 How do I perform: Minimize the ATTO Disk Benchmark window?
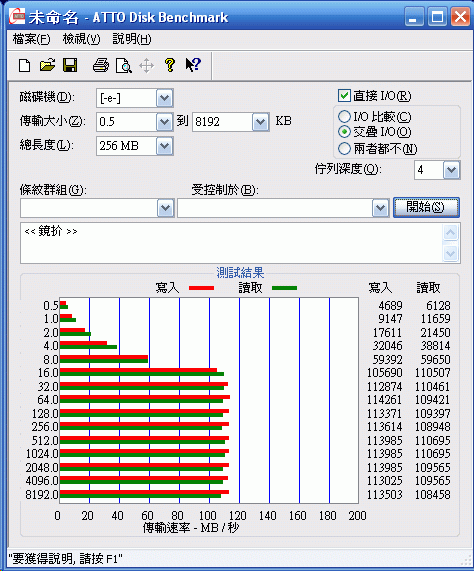click(414, 17)
